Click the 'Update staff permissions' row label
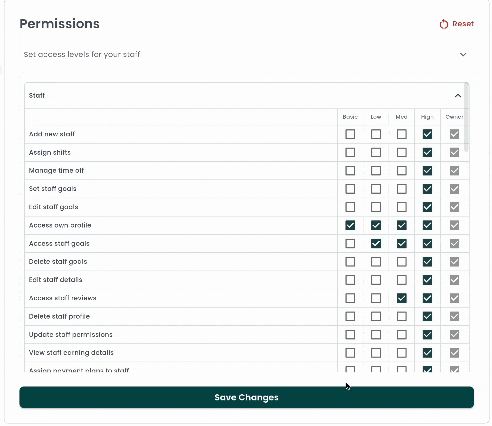This screenshot has height=426, width=492. [71, 335]
